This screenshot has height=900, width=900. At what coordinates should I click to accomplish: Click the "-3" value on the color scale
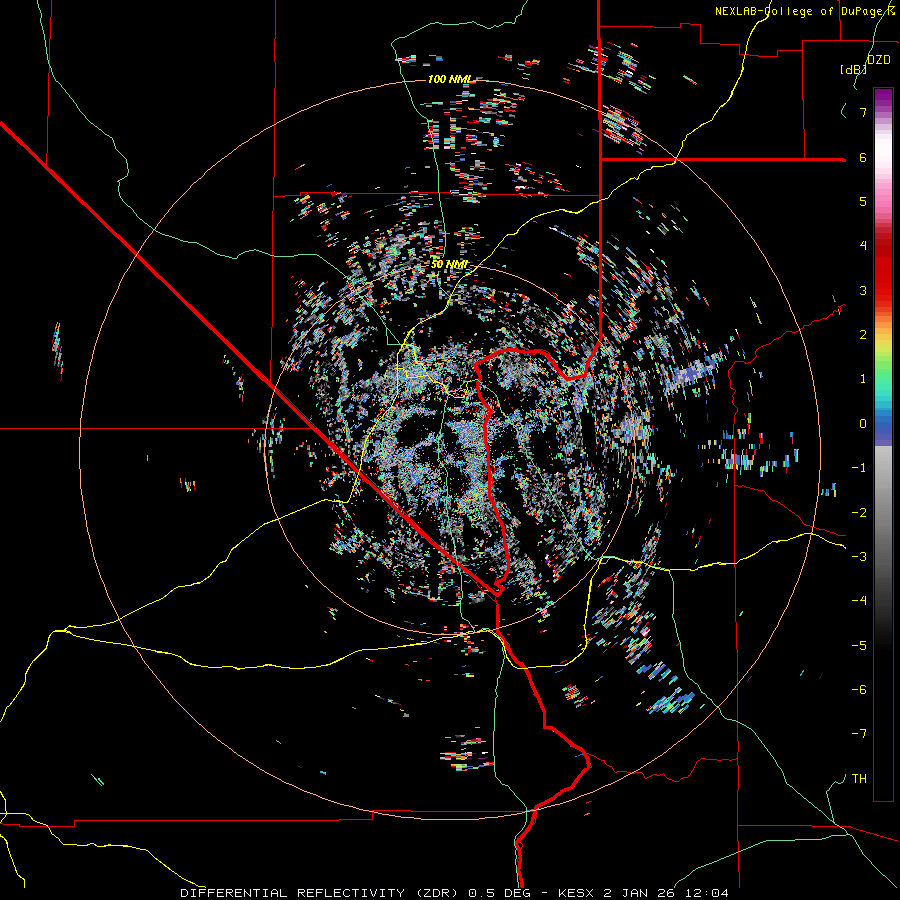(859, 557)
